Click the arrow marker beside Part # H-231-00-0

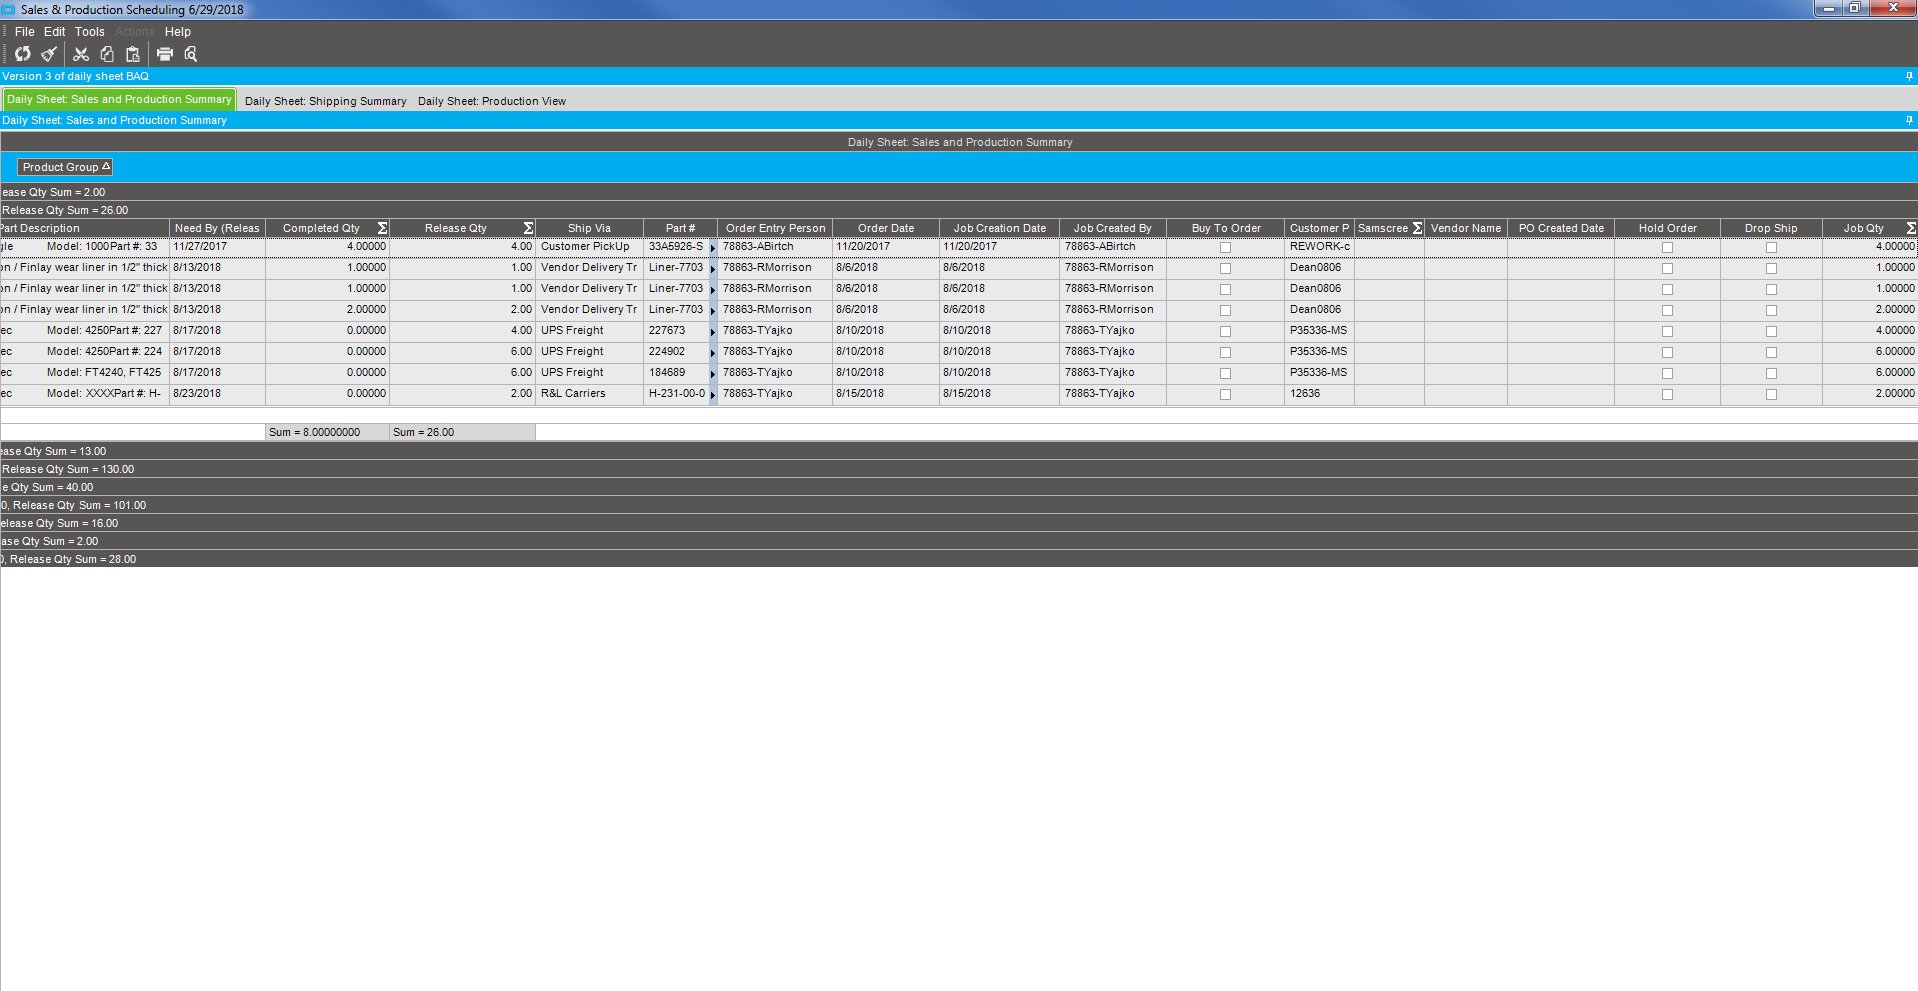click(713, 394)
